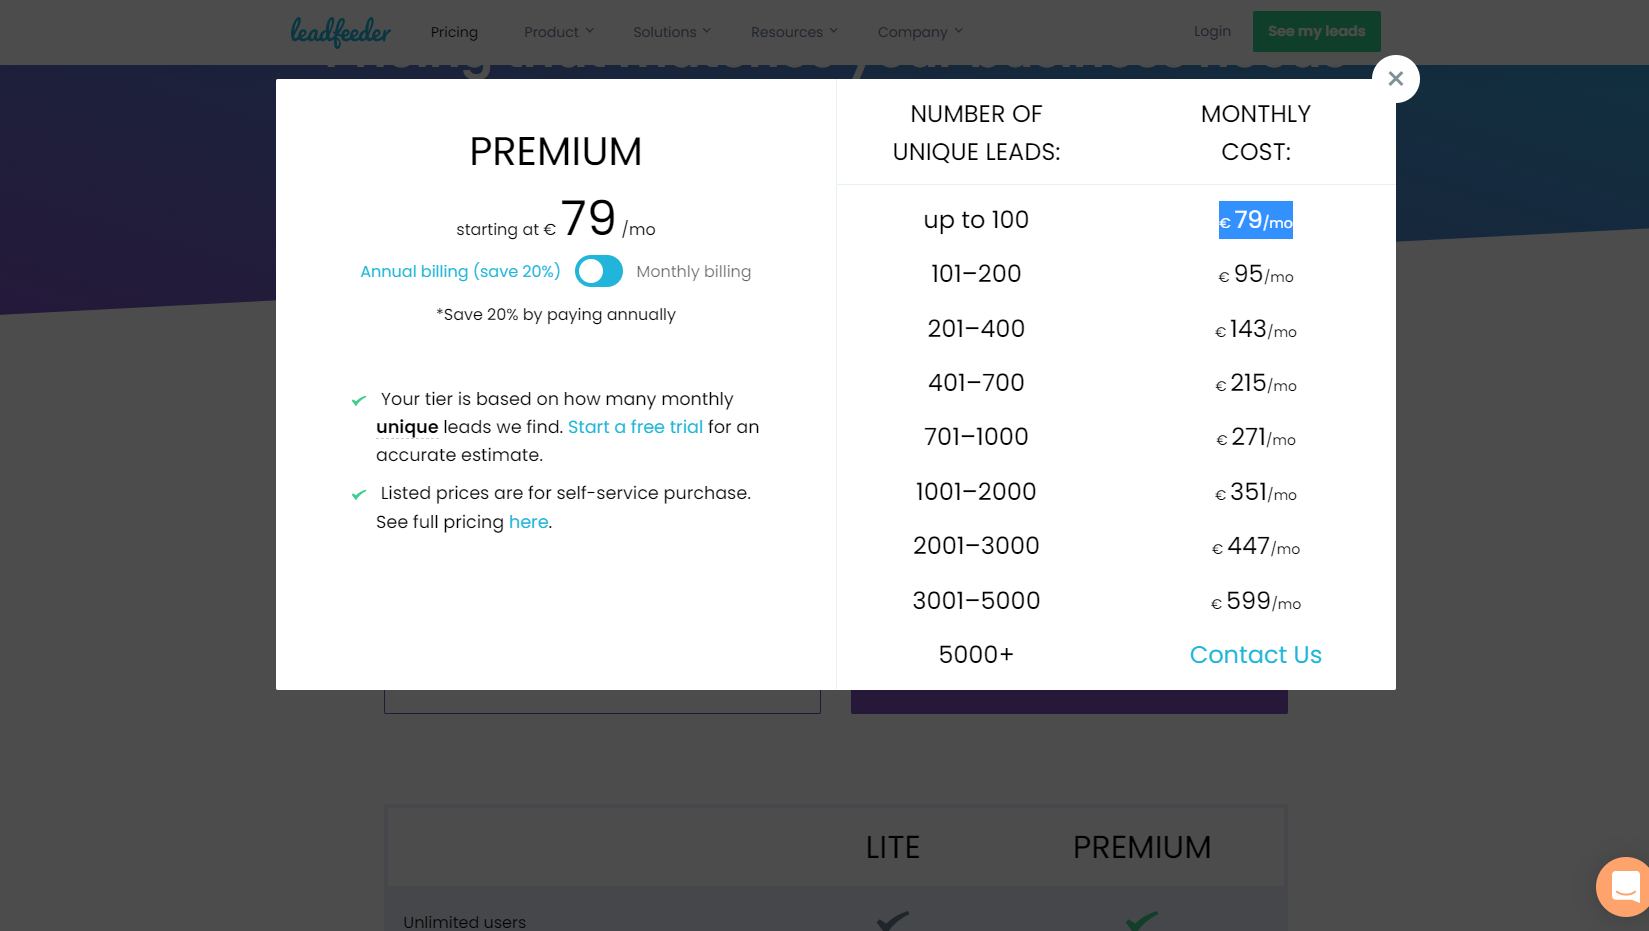Follow the full pricing here link

(528, 522)
